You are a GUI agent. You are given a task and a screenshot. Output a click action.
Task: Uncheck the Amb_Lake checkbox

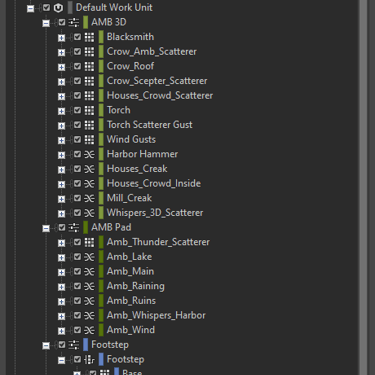click(77, 257)
